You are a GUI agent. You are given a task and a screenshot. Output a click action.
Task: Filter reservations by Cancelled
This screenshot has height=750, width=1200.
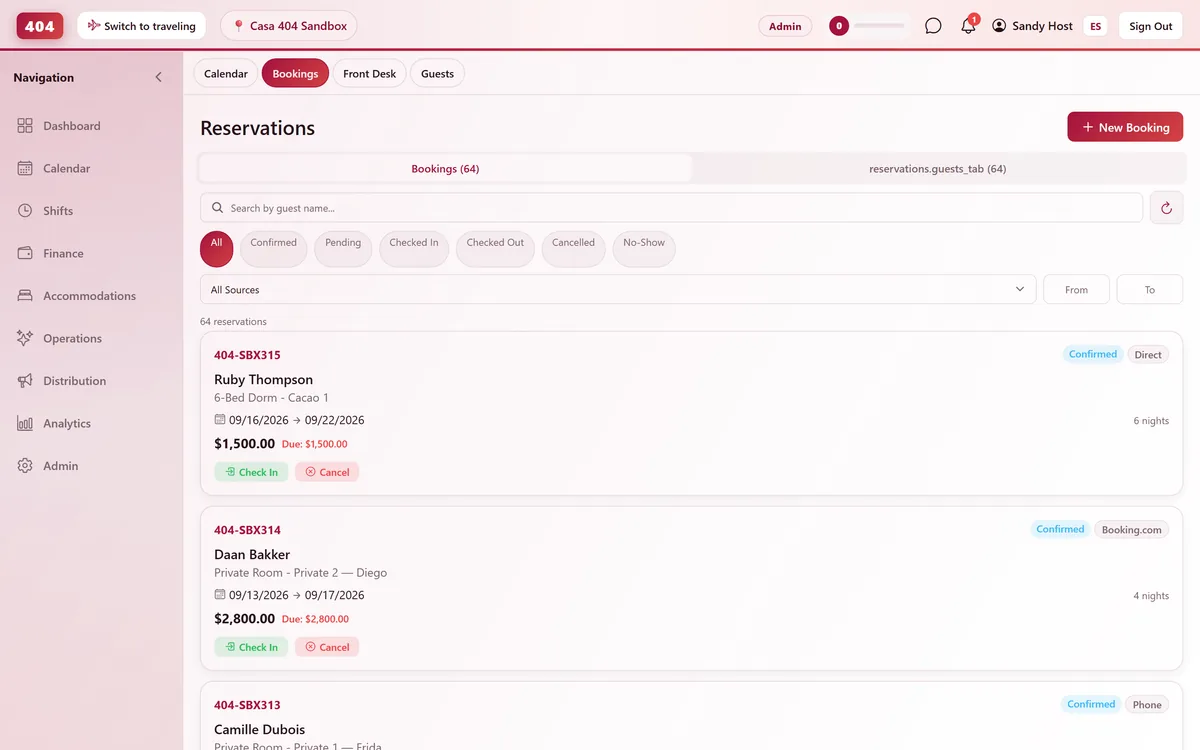[573, 249]
